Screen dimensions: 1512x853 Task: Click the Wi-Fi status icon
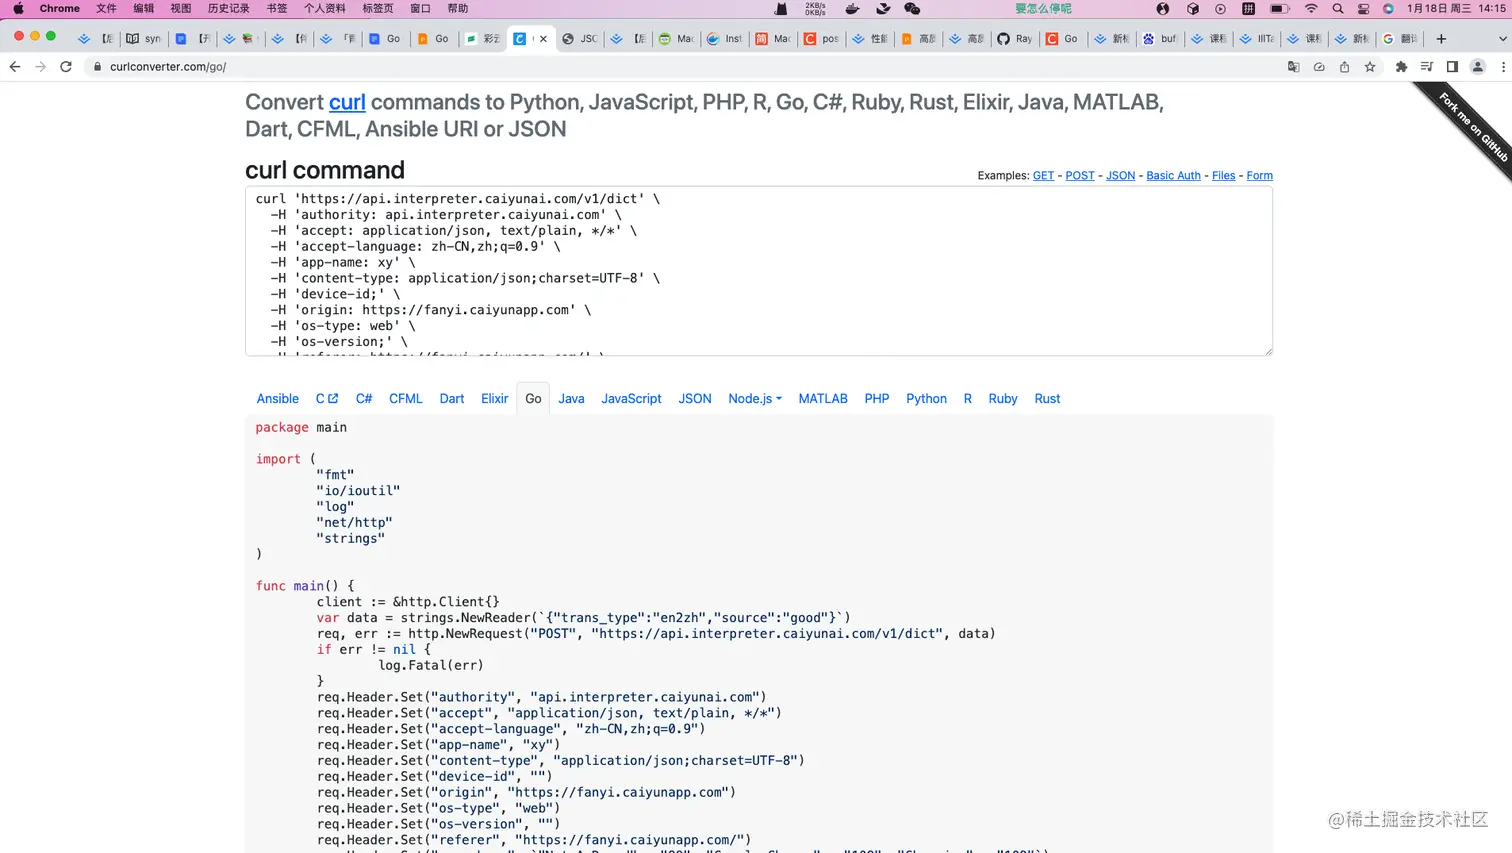click(x=1311, y=9)
